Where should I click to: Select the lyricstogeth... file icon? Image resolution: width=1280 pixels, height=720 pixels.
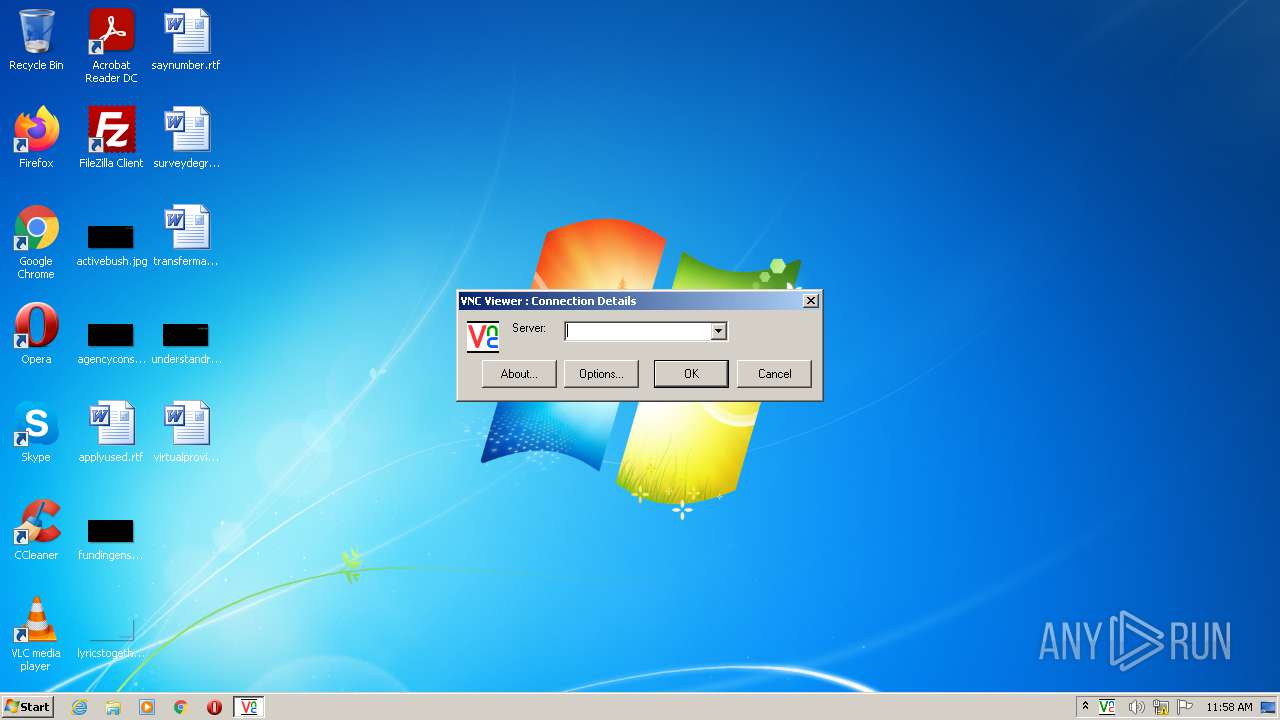pos(111,638)
